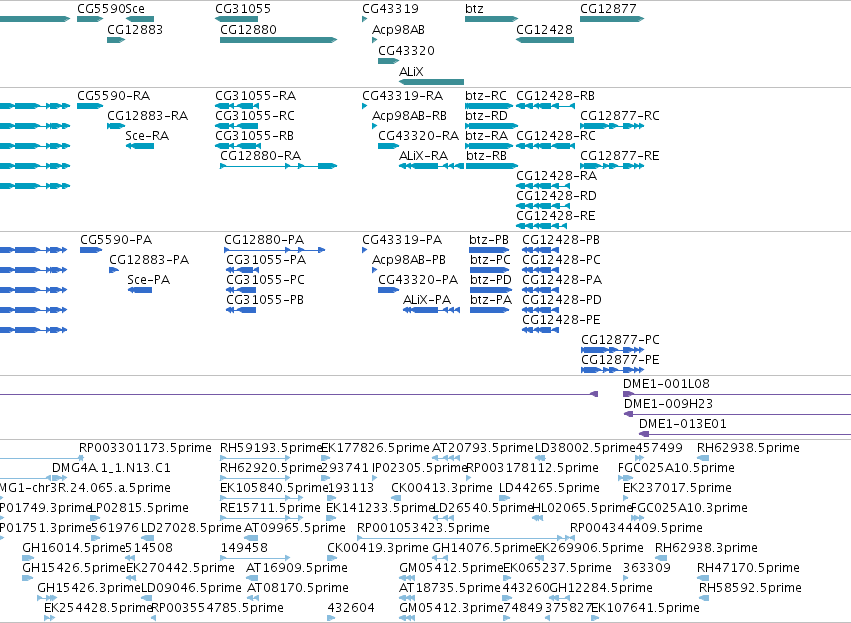851x623 pixels.
Task: Select the CG43320 gene label
Action: [x=406, y=50]
